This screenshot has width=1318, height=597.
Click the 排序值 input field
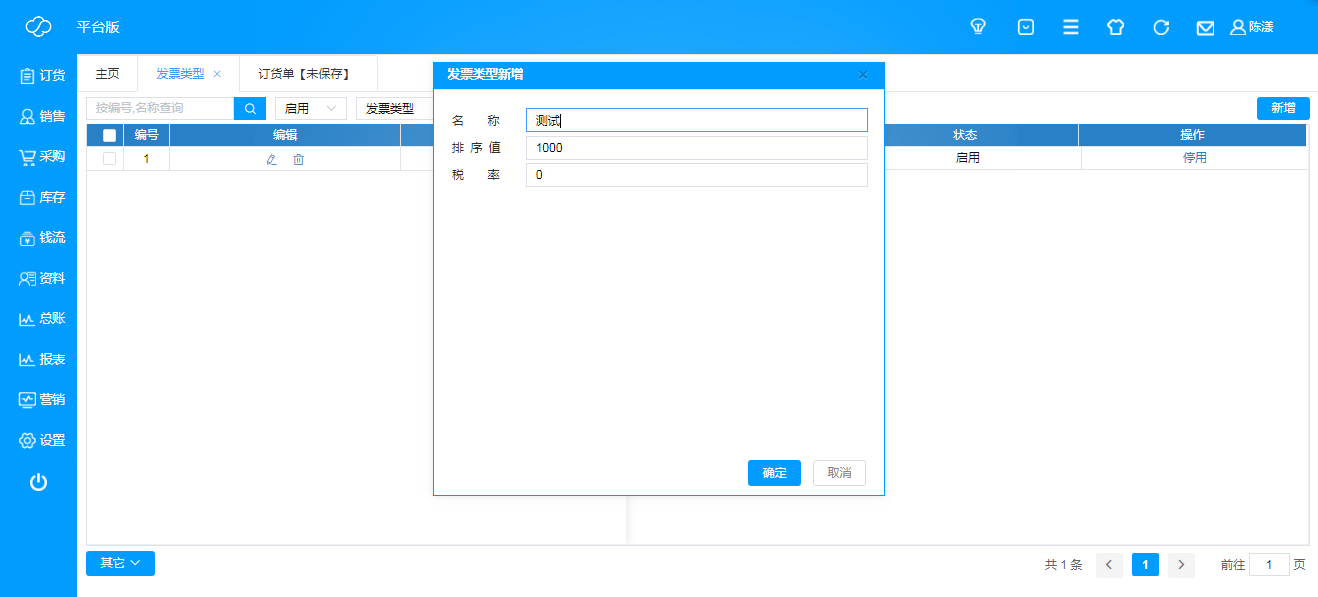696,148
